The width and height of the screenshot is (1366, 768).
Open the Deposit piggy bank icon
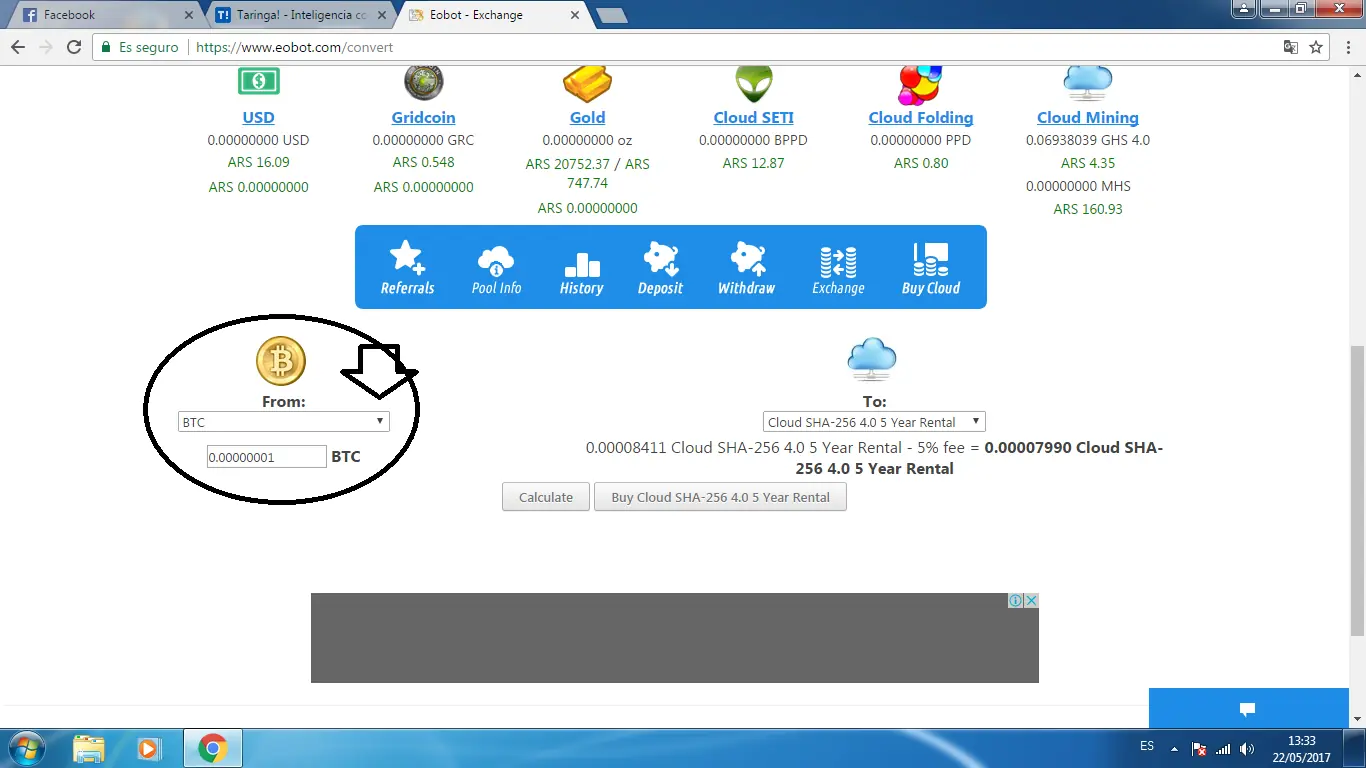[660, 259]
